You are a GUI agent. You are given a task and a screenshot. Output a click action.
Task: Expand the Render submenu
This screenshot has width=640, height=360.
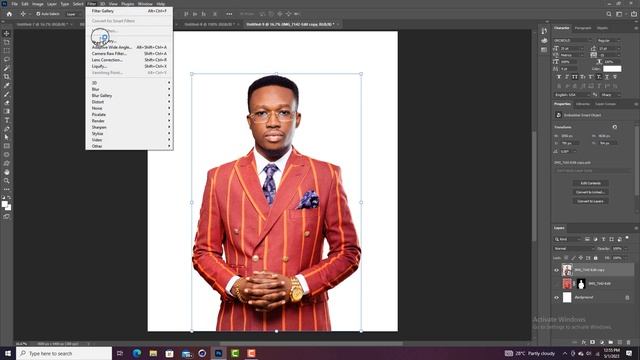(x=129, y=121)
